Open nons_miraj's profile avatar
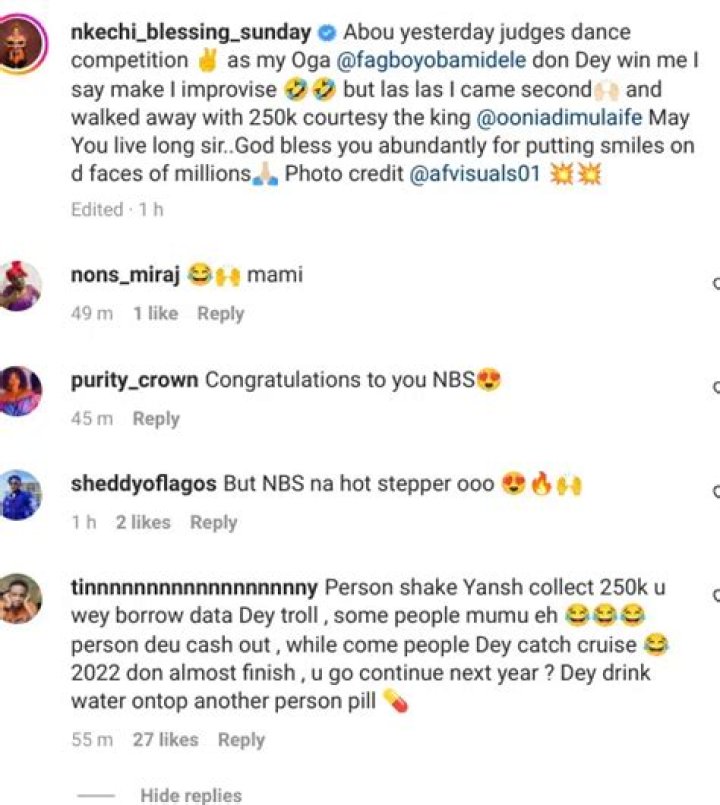Viewport: 720px width, 805px height. tap(20, 285)
